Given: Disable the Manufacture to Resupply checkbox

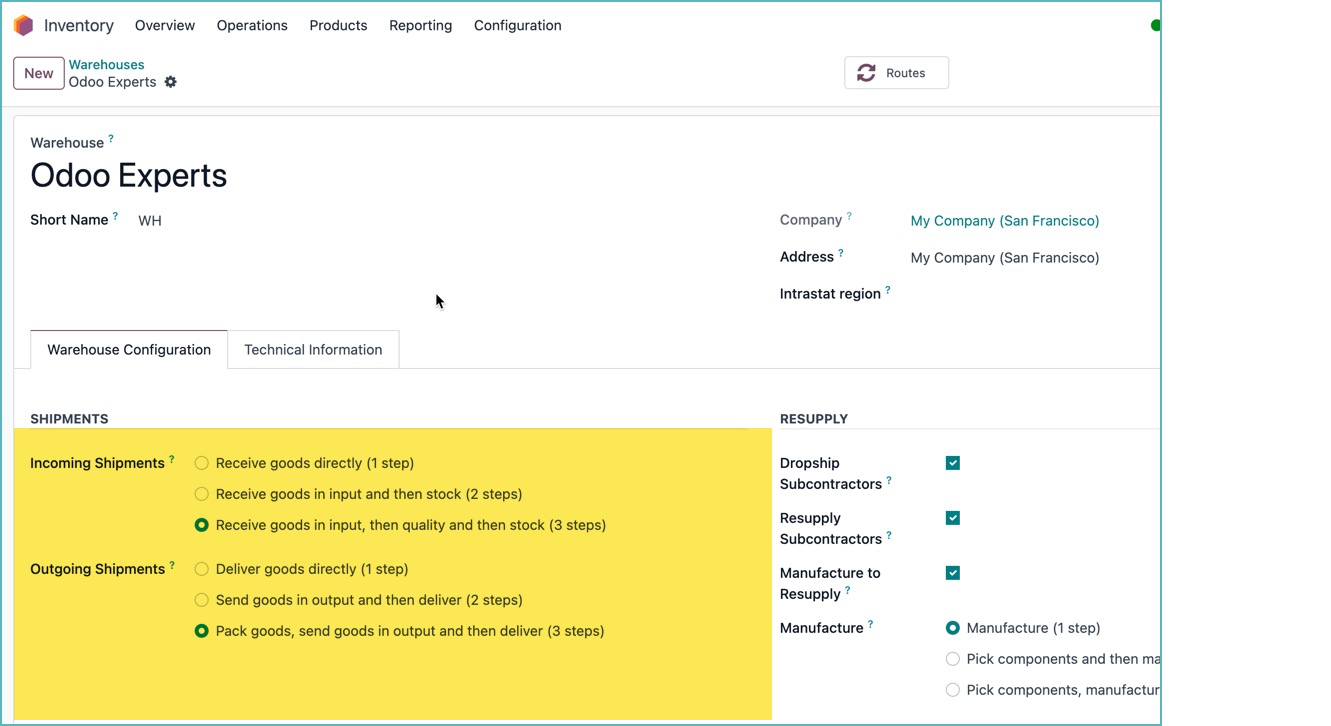Looking at the screenshot, I should [x=952, y=573].
